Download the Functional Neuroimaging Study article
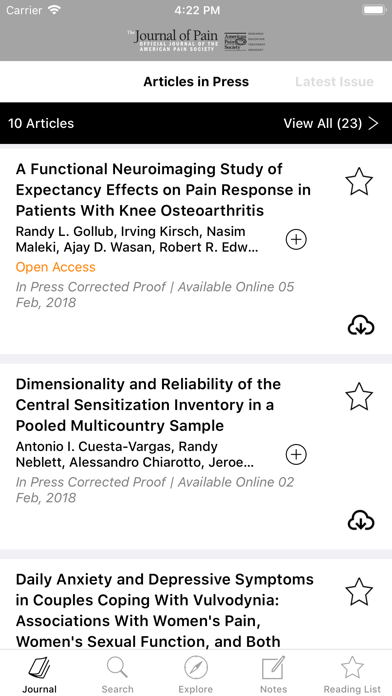This screenshot has width=392, height=696. (x=360, y=325)
